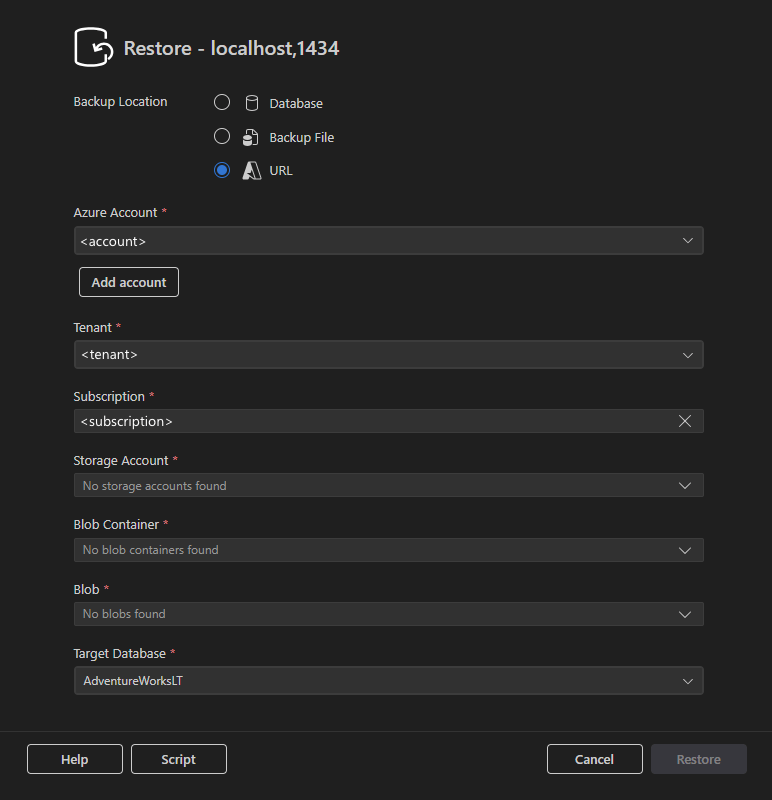Click the Database cylinder icon
Screen dimensions: 772x800
[251, 102]
